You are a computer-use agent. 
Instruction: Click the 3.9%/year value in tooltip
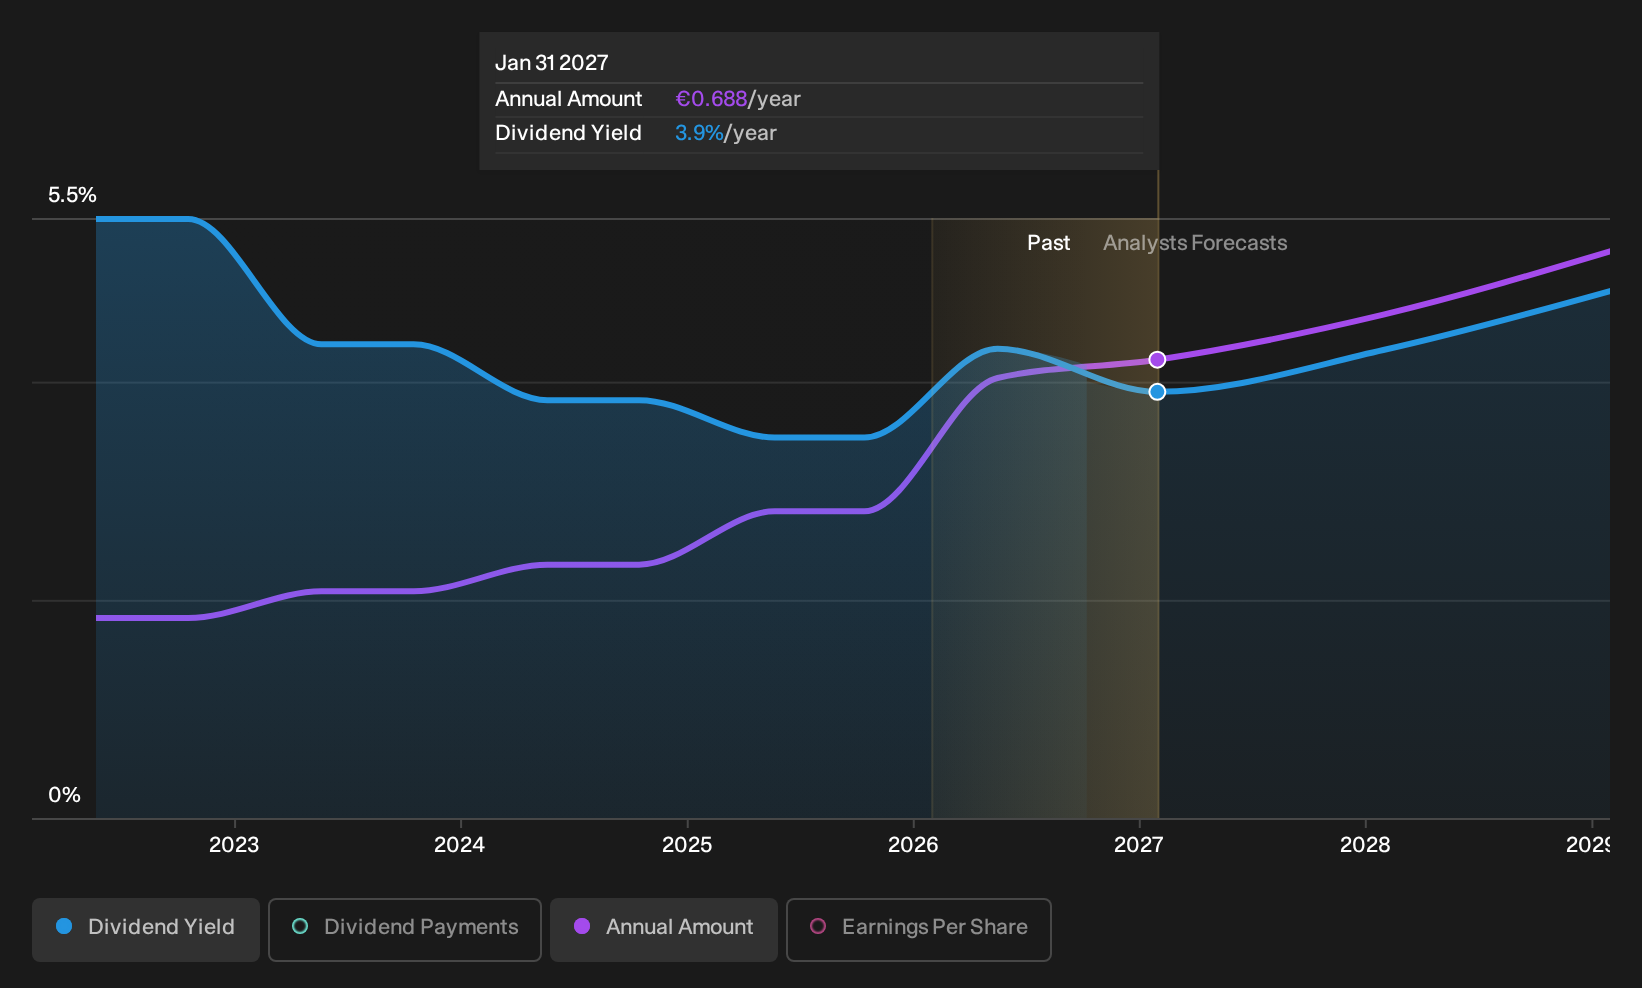[726, 133]
